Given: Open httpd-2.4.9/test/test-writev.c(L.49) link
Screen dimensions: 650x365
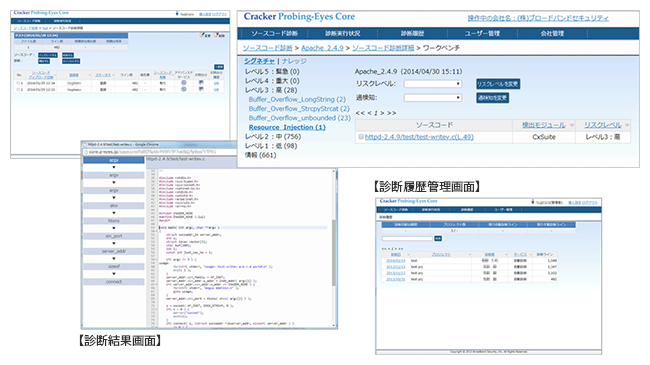Looking at the screenshot, I should pos(419,137).
